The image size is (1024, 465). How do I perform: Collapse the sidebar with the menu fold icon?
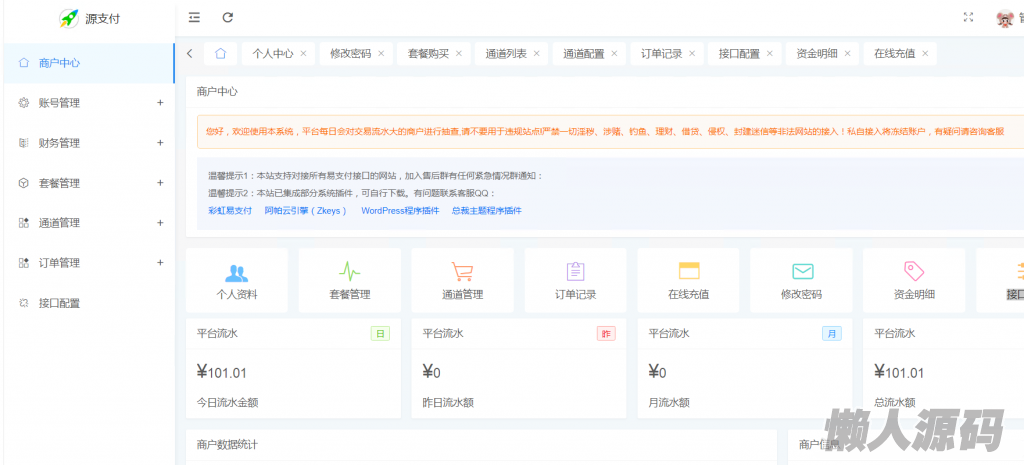pyautogui.click(x=194, y=17)
